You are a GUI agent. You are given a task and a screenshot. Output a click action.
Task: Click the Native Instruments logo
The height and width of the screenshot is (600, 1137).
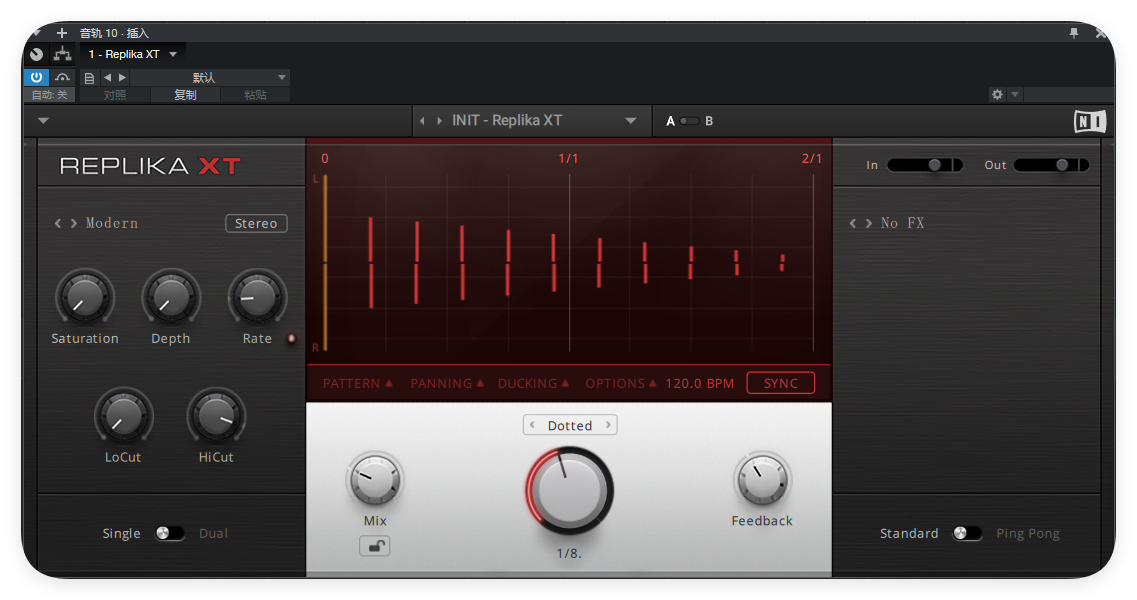1090,121
